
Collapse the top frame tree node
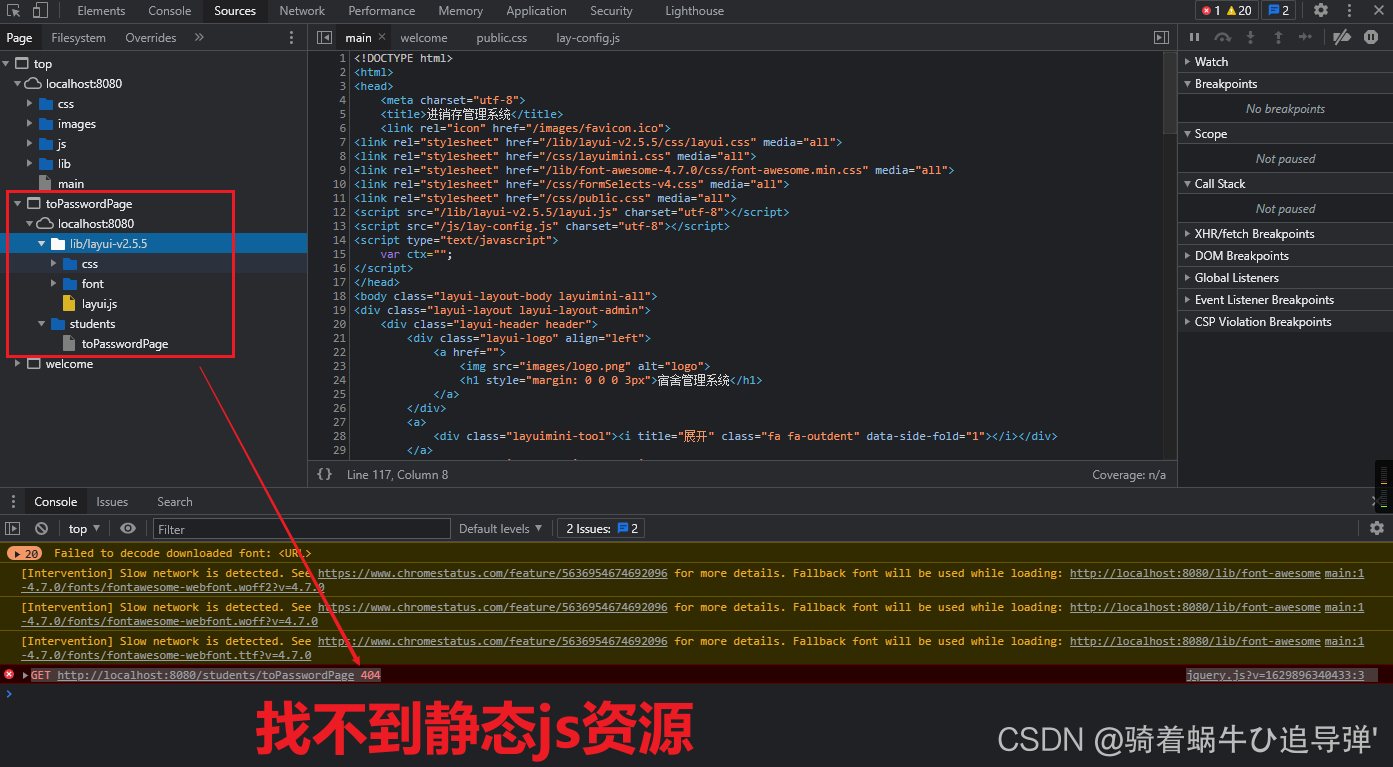pyautogui.click(x=7, y=64)
